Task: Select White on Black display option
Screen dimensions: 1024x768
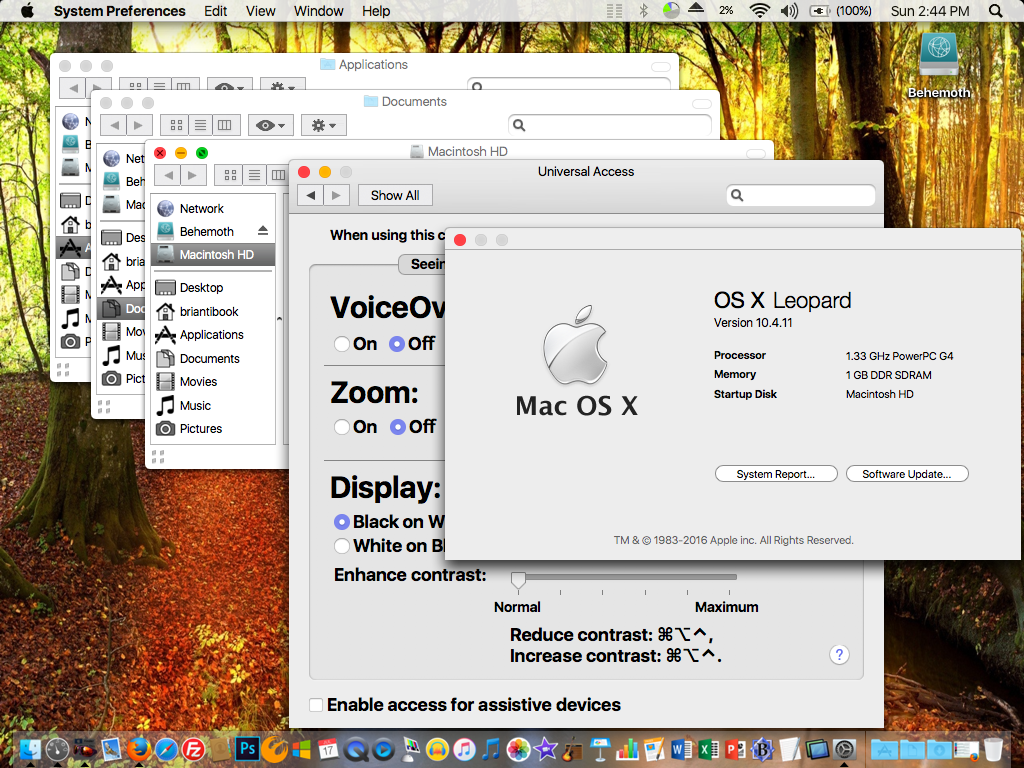Action: pyautogui.click(x=342, y=546)
